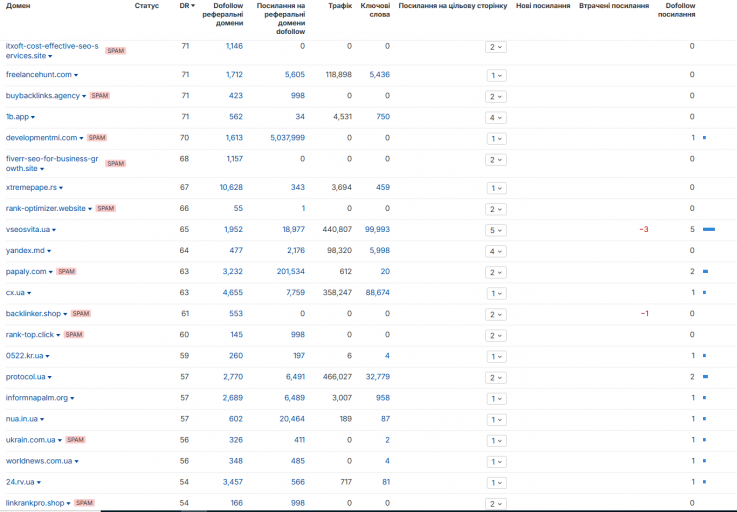This screenshot has width=737, height=512.
Task: Click SPAM badge beside linkrankpro.shop
Action: (84, 503)
